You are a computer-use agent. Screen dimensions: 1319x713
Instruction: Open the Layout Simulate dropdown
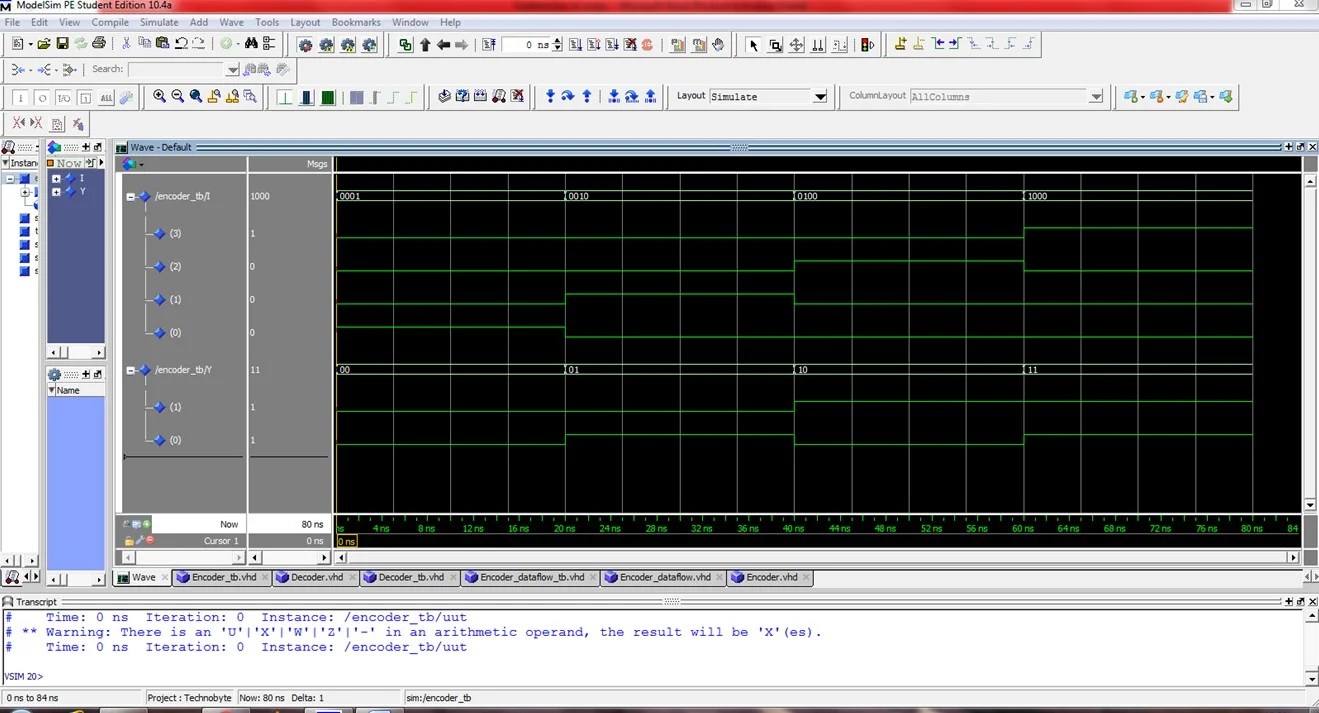(x=820, y=97)
